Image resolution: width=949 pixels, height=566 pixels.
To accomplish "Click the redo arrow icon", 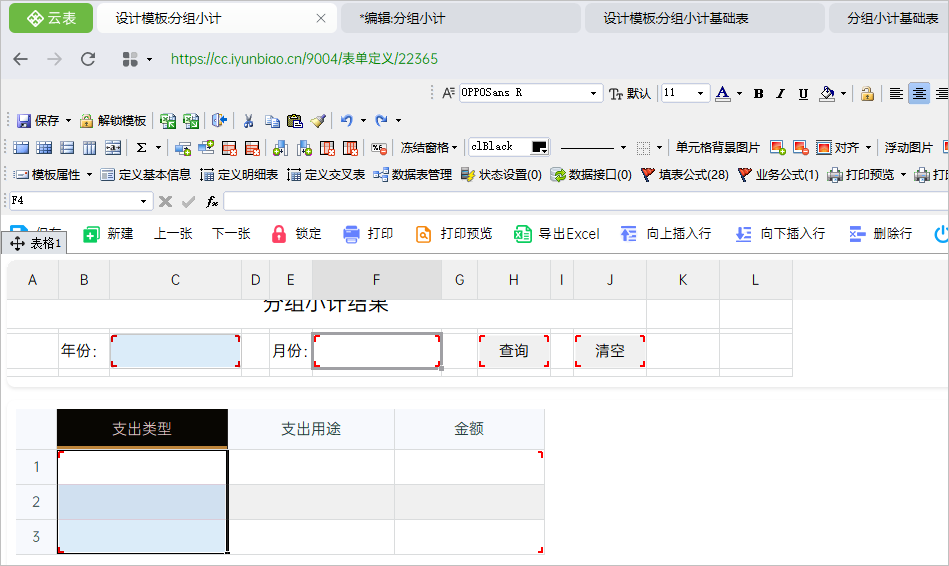I will coord(381,120).
